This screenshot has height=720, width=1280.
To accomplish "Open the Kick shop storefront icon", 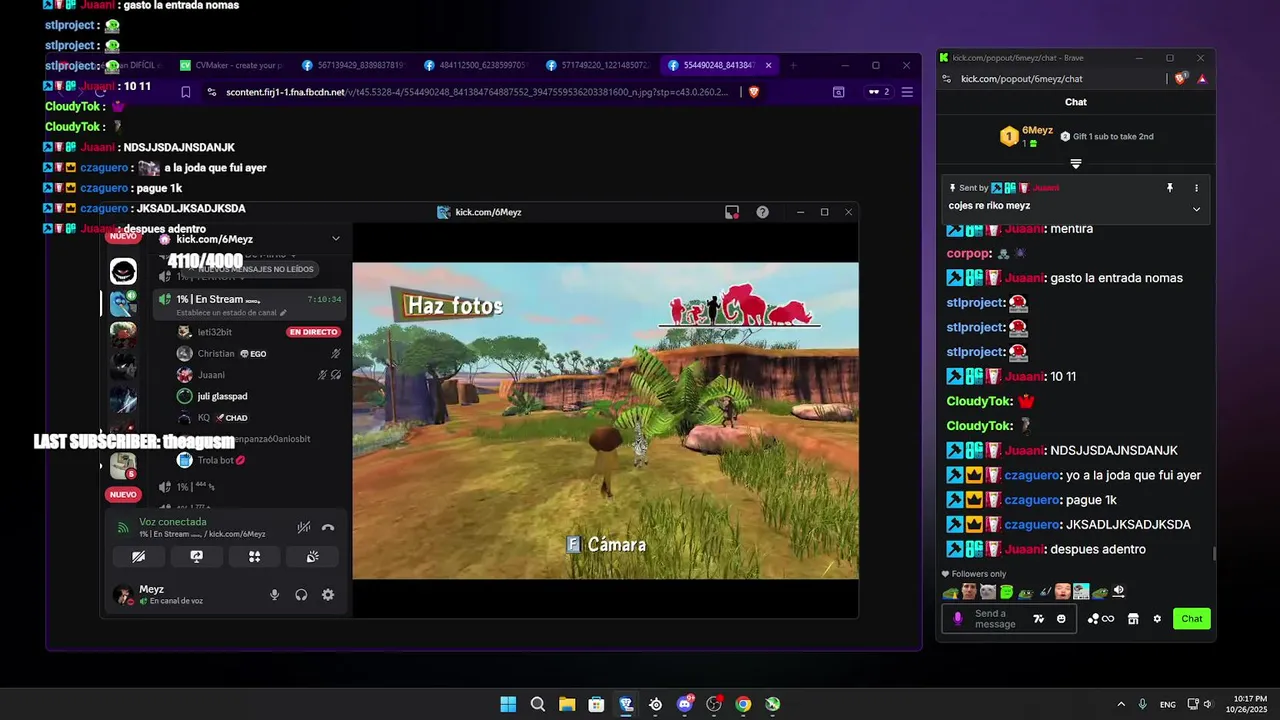I will pyautogui.click(x=1133, y=619).
